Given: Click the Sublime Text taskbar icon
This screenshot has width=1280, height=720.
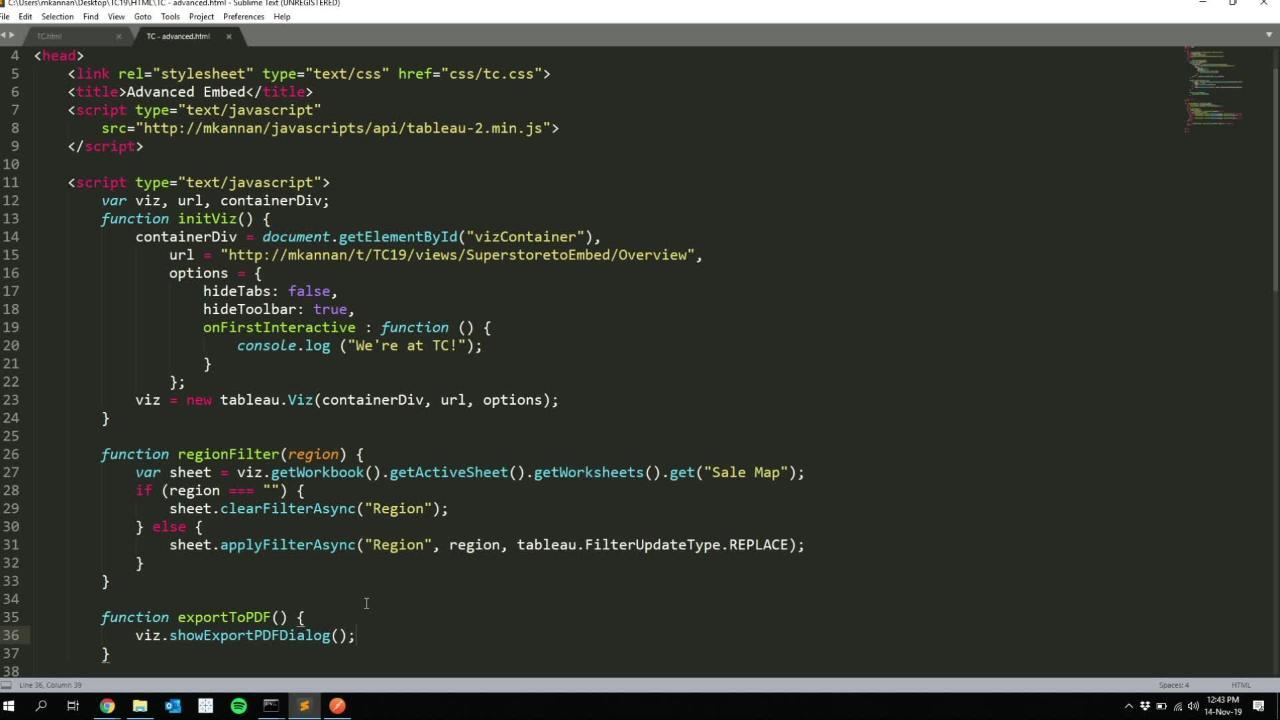Looking at the screenshot, I should pos(304,706).
